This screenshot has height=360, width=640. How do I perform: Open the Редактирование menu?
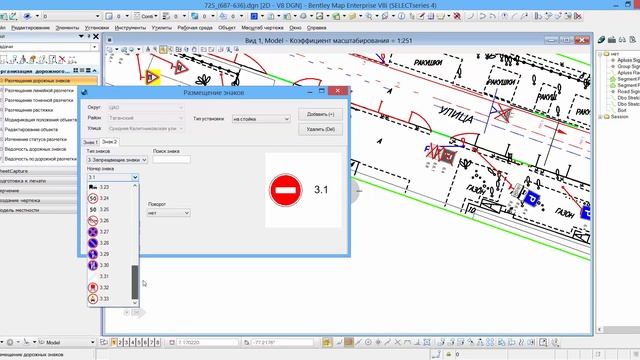point(31,28)
